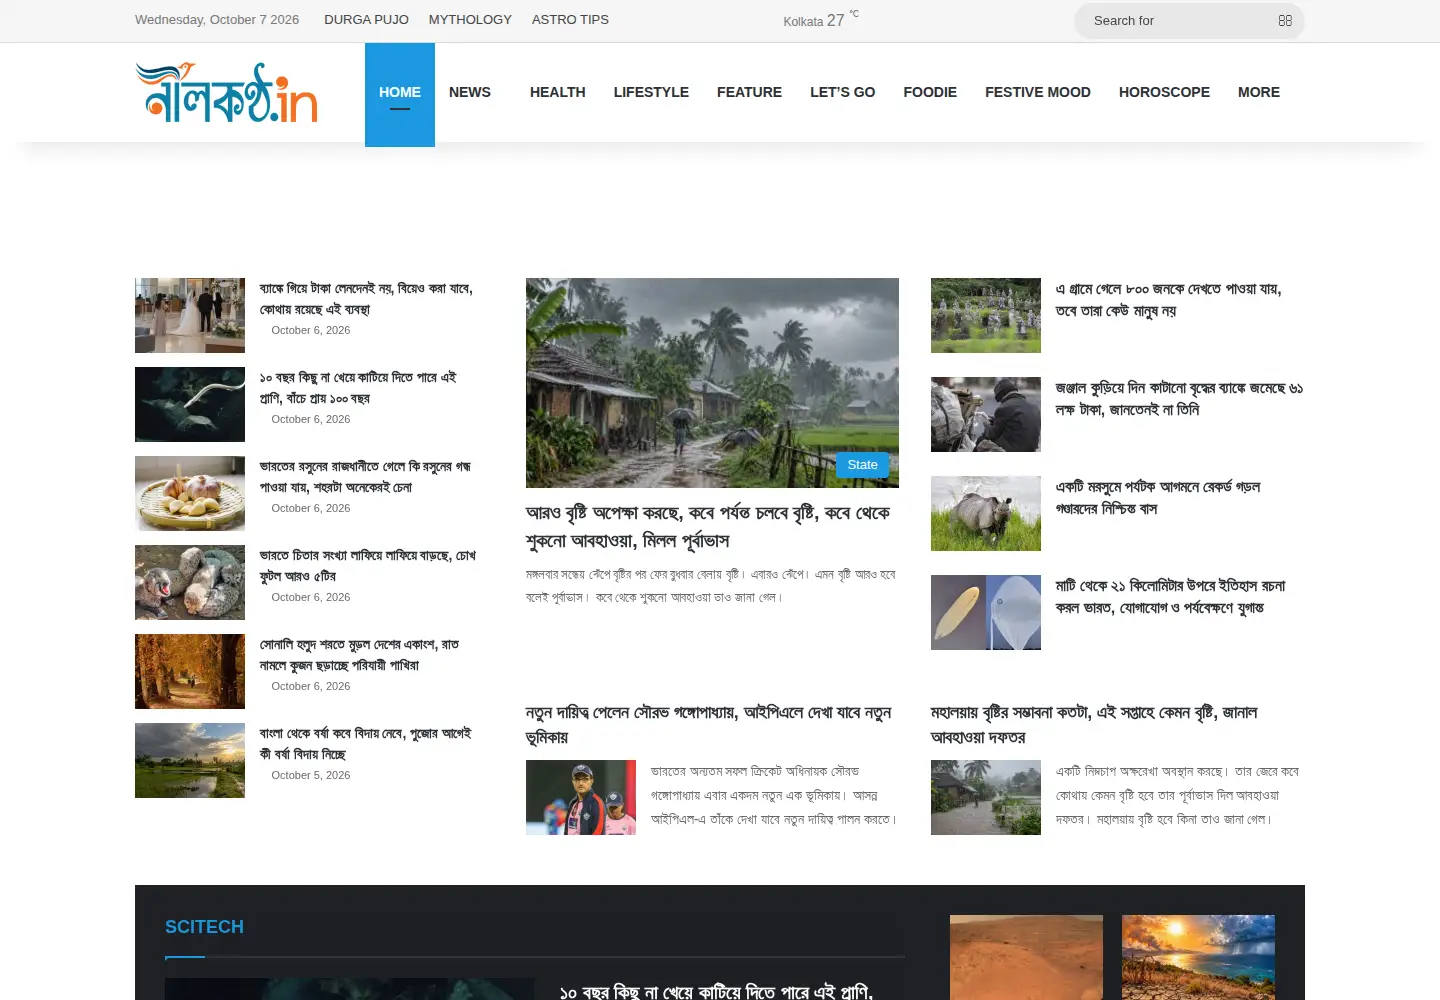Open the FEATURE menu

click(x=749, y=92)
